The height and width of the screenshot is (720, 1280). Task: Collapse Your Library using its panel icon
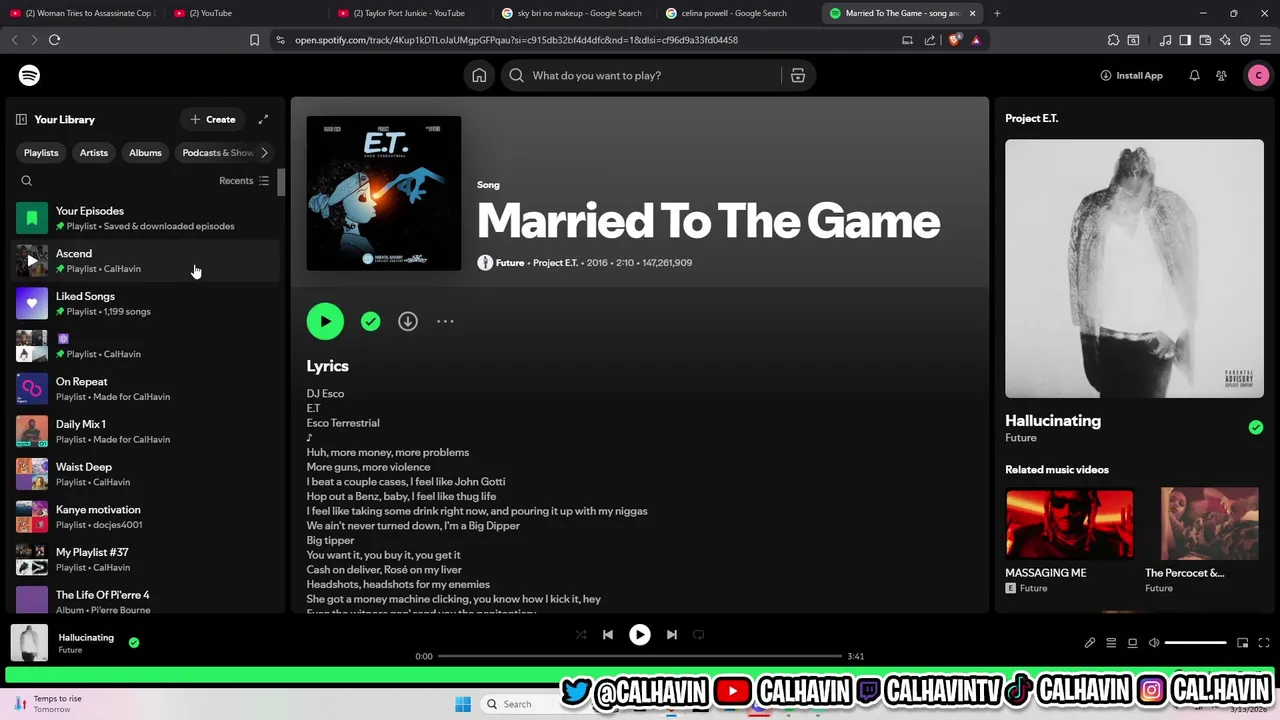click(21, 119)
